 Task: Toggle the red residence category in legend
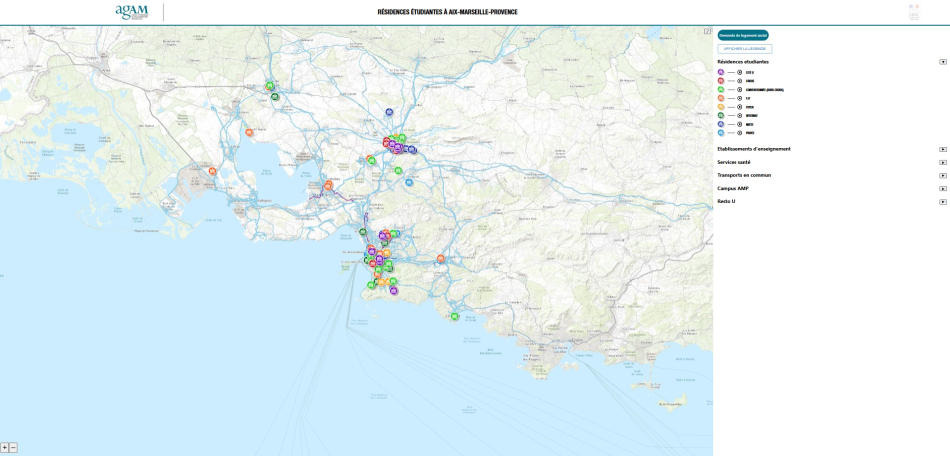click(739, 81)
